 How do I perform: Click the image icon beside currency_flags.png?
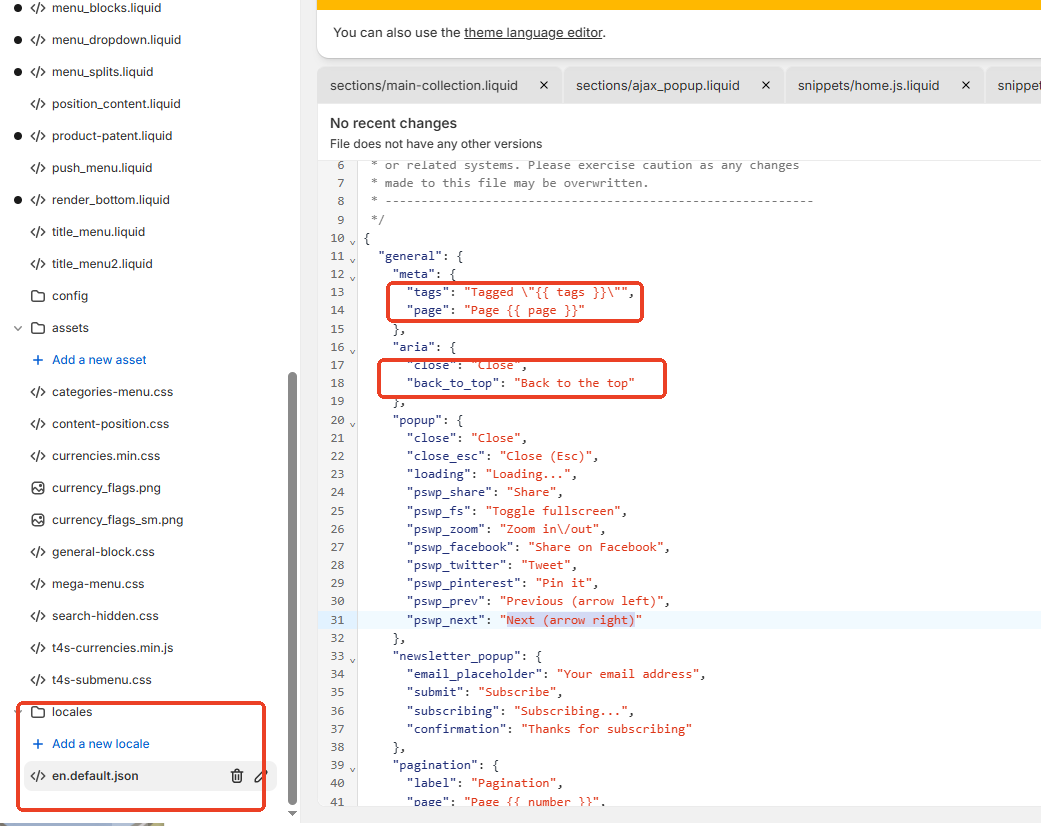(38, 488)
